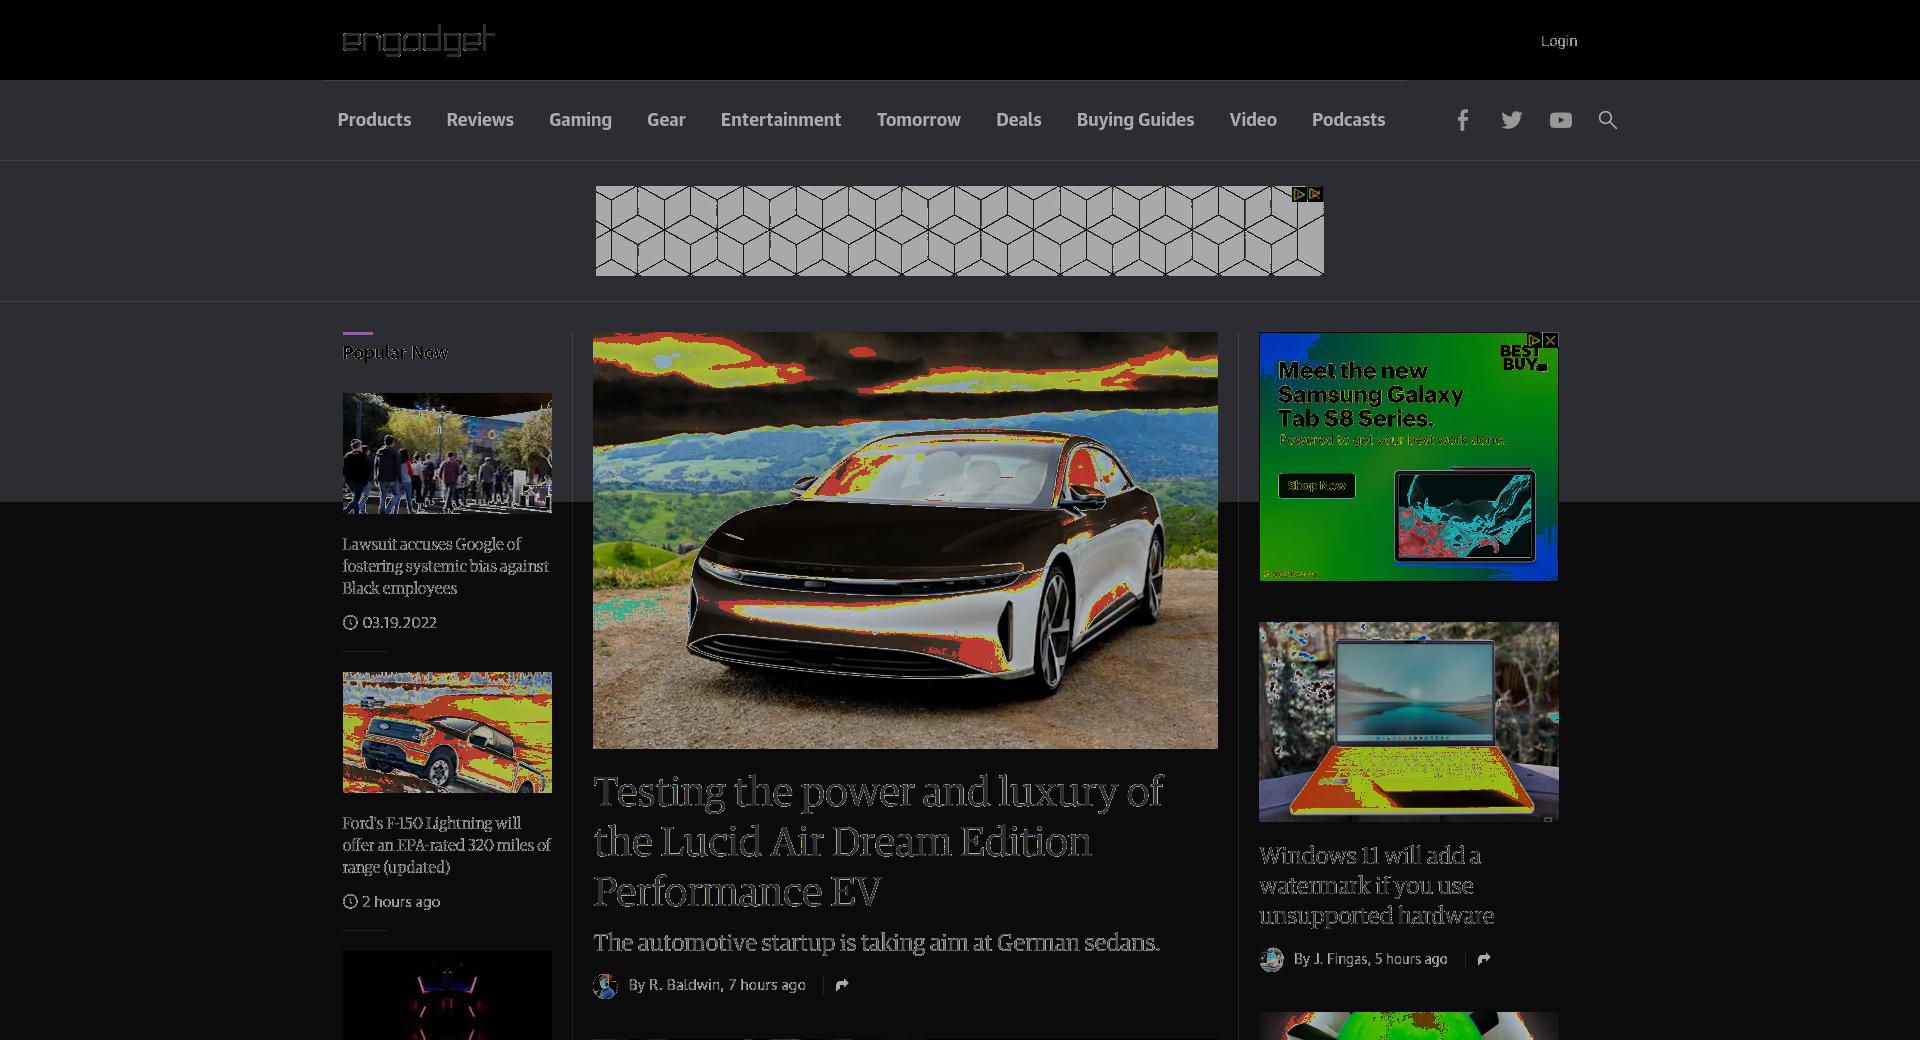Viewport: 1920px width, 1040px height.
Task: Click the Login link
Action: coord(1559,41)
